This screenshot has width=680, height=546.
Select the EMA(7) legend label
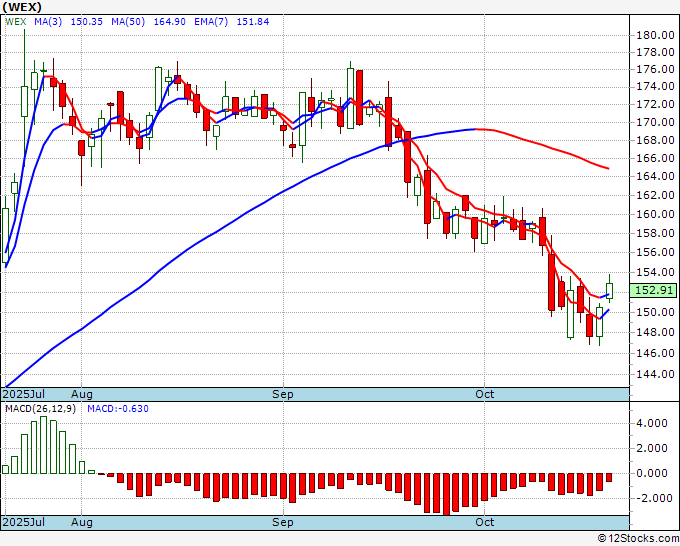[211, 22]
